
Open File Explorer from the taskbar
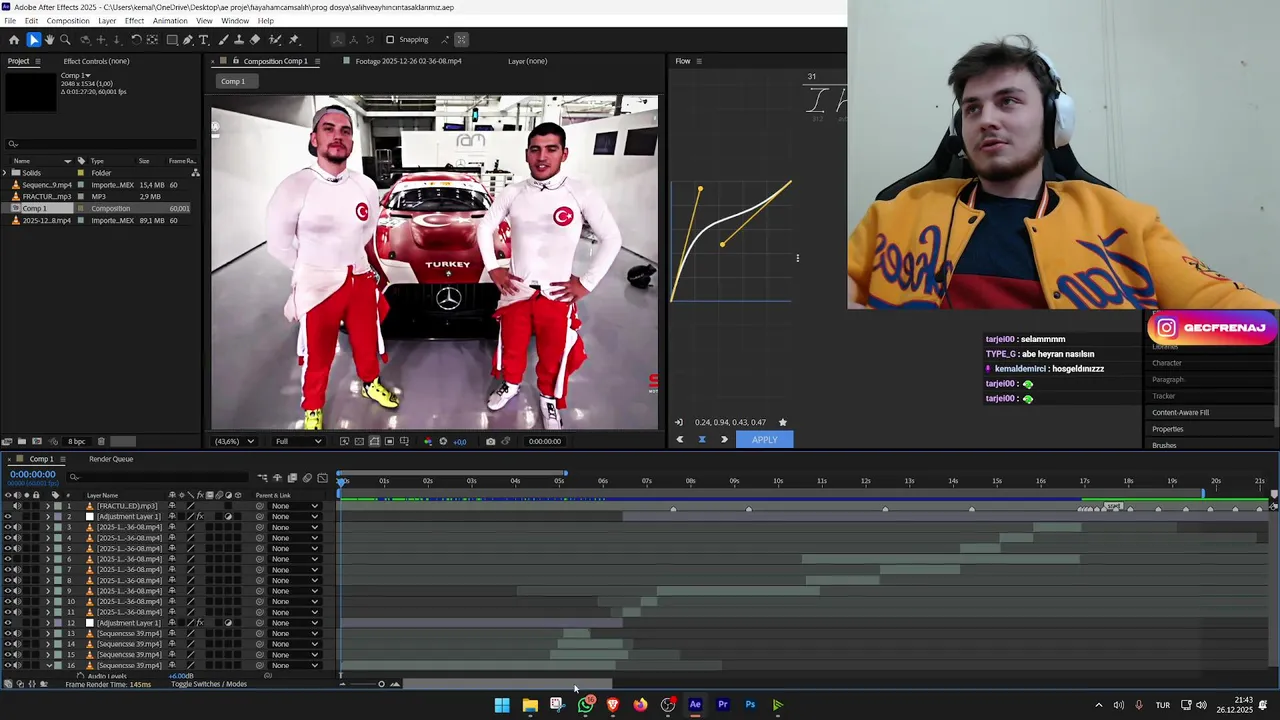[530, 705]
